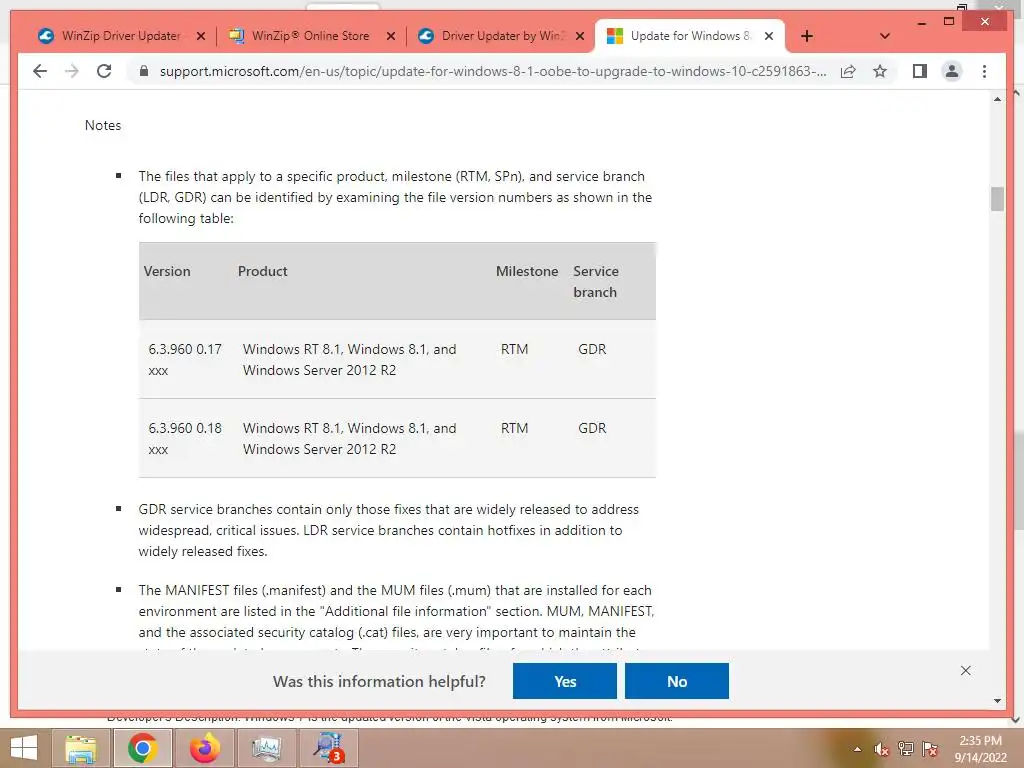Launch Firefox from taskbar

pyautogui.click(x=204, y=748)
